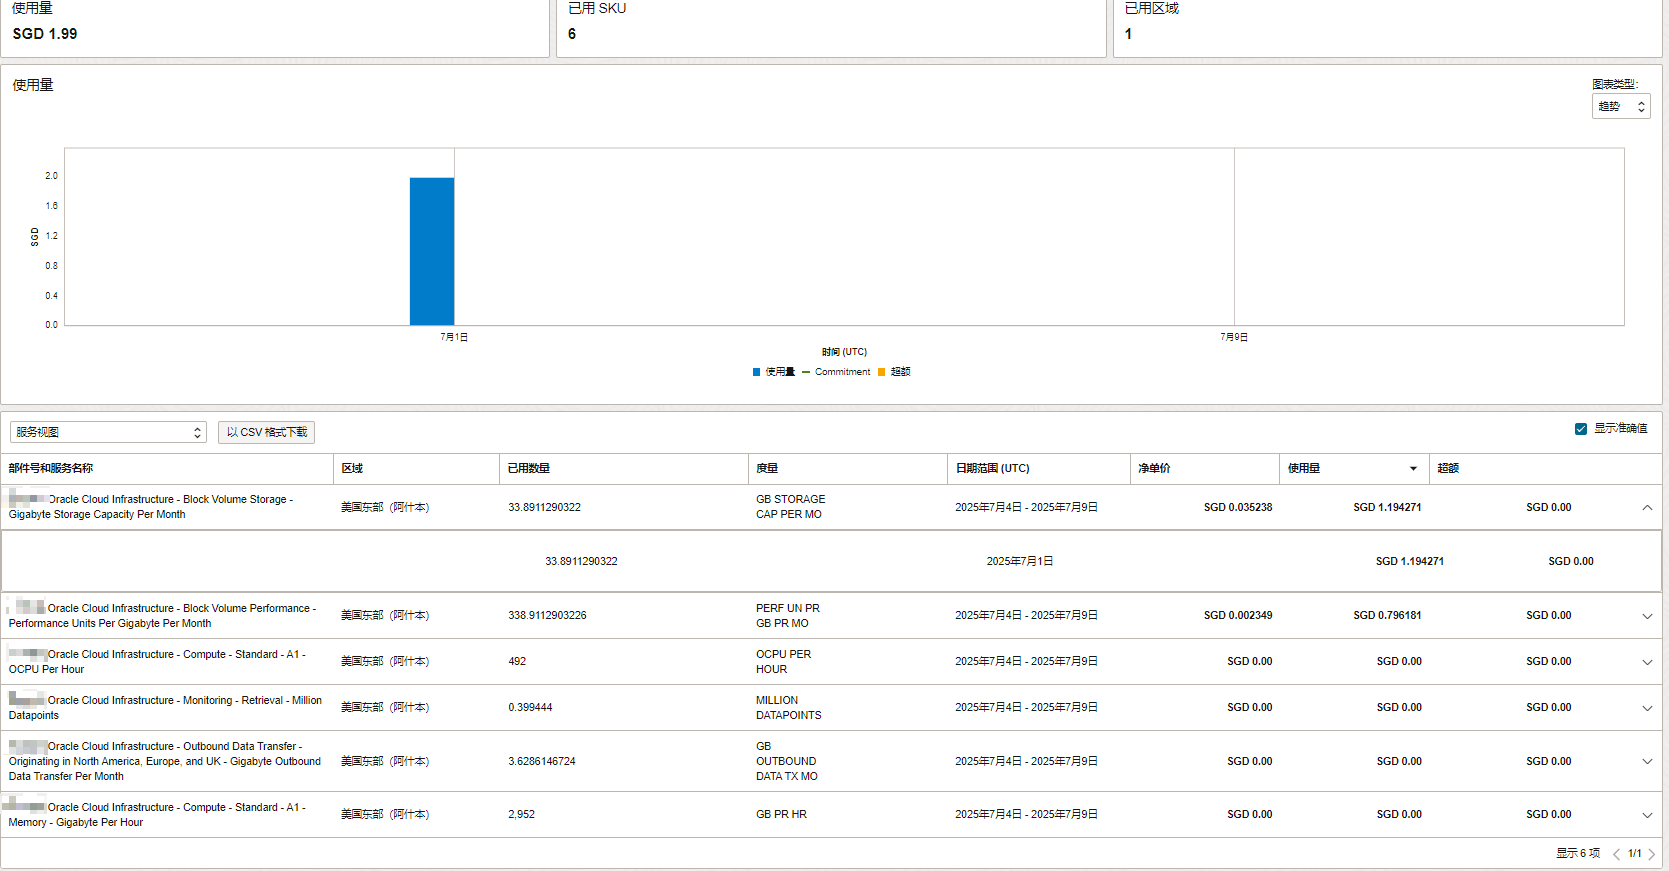1669x871 pixels.
Task: Toggle the blue 使用量 legend swatch
Action: [x=757, y=372]
